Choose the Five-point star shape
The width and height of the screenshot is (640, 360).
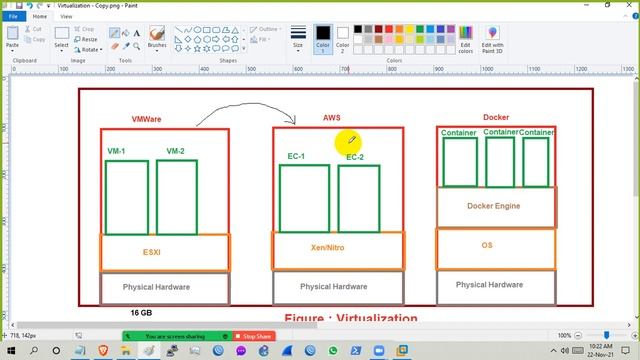[x=197, y=49]
